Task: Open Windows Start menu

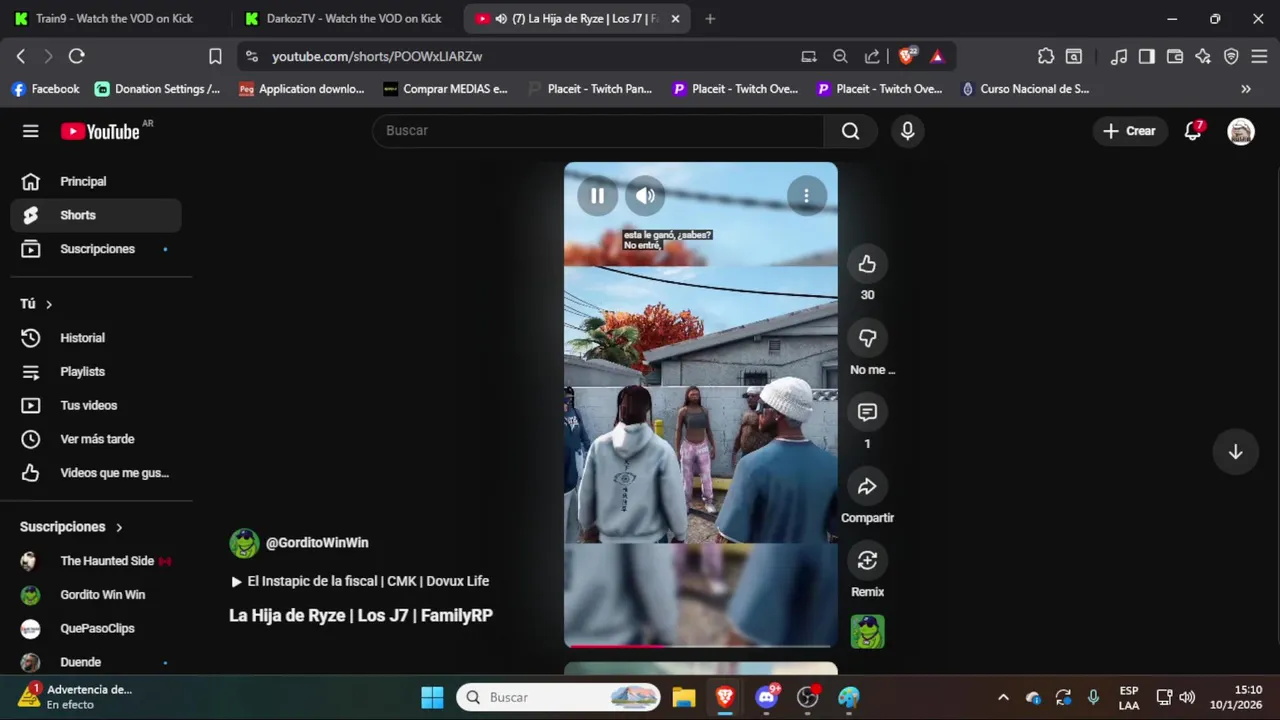Action: pyautogui.click(x=432, y=697)
